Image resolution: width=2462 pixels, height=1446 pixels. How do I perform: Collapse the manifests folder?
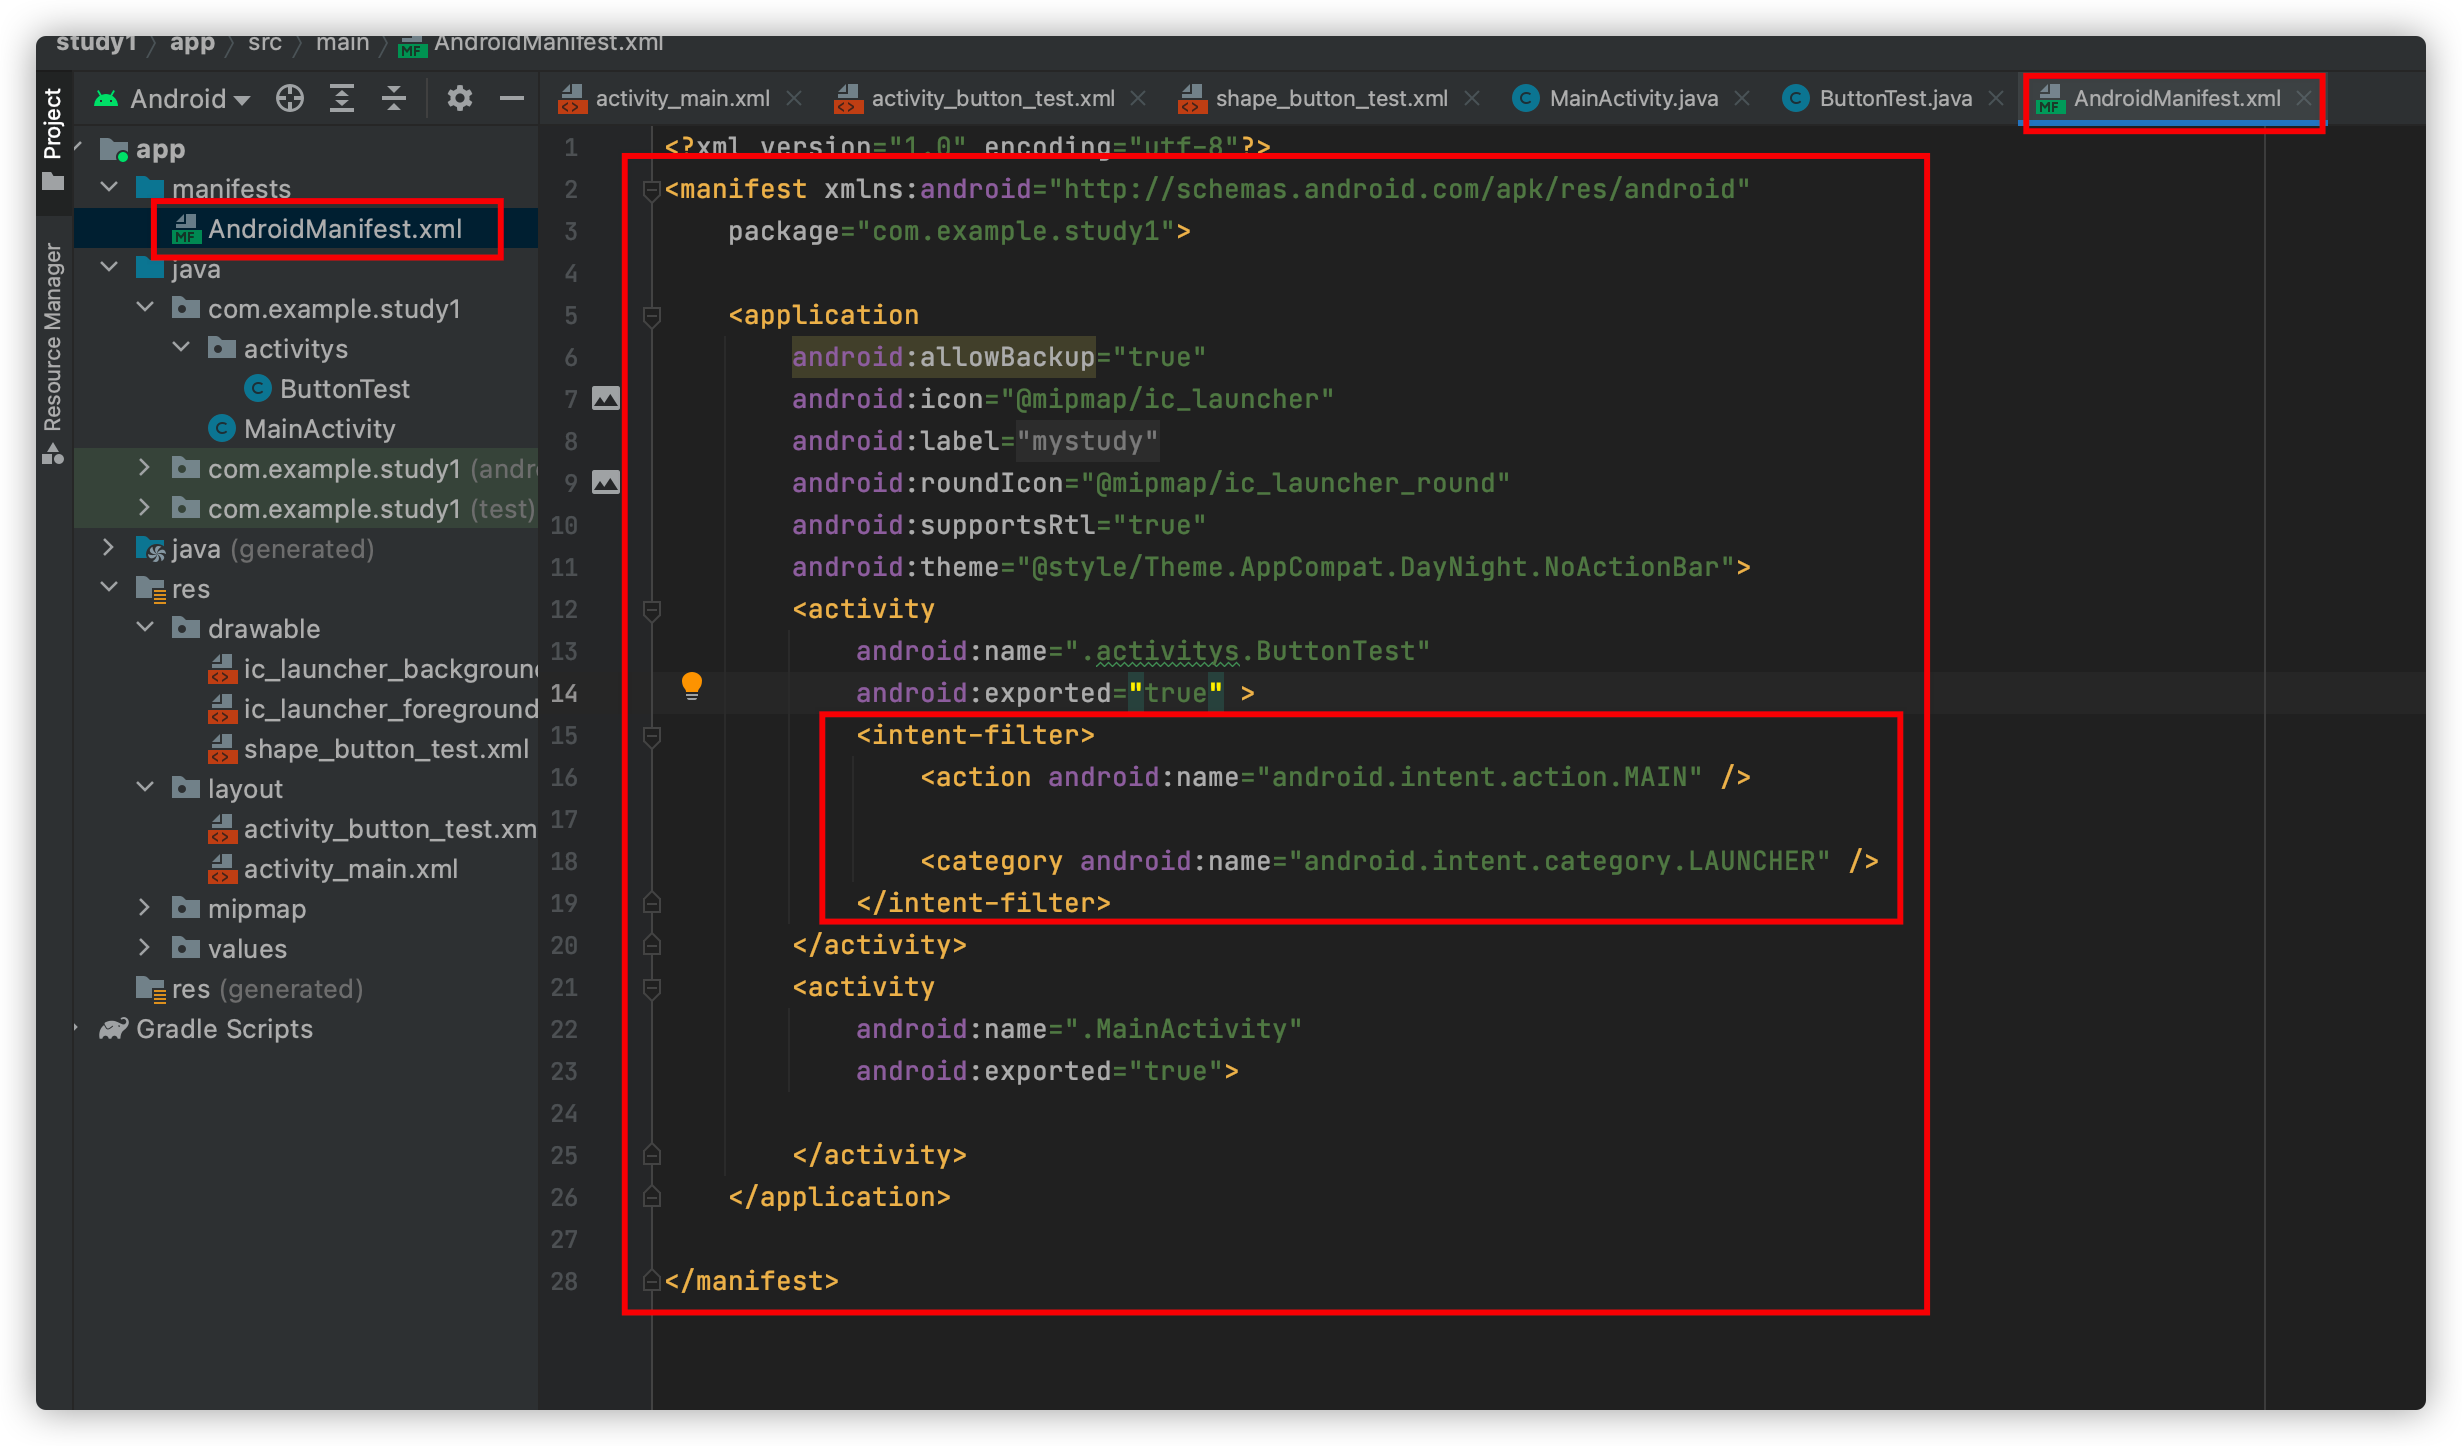coord(110,188)
